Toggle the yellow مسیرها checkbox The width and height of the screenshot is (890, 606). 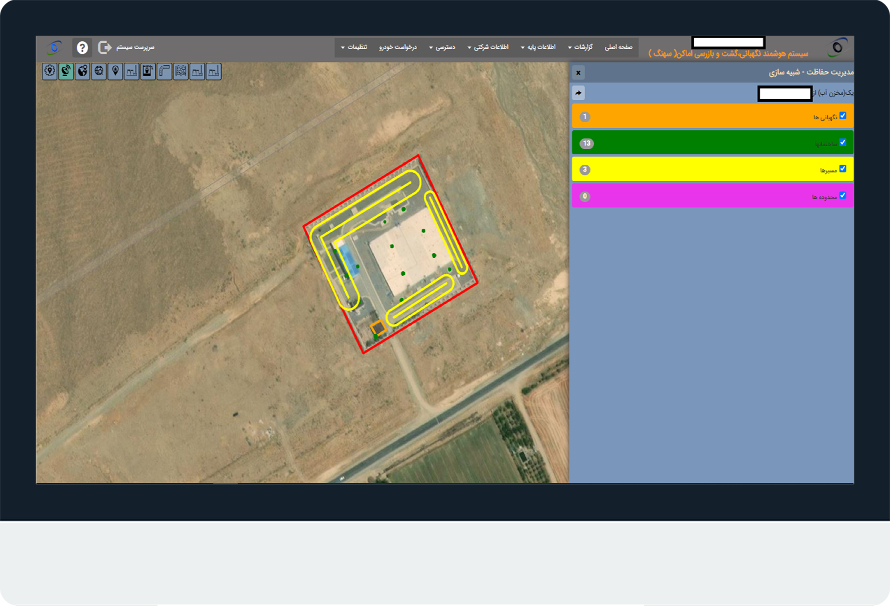(842, 168)
